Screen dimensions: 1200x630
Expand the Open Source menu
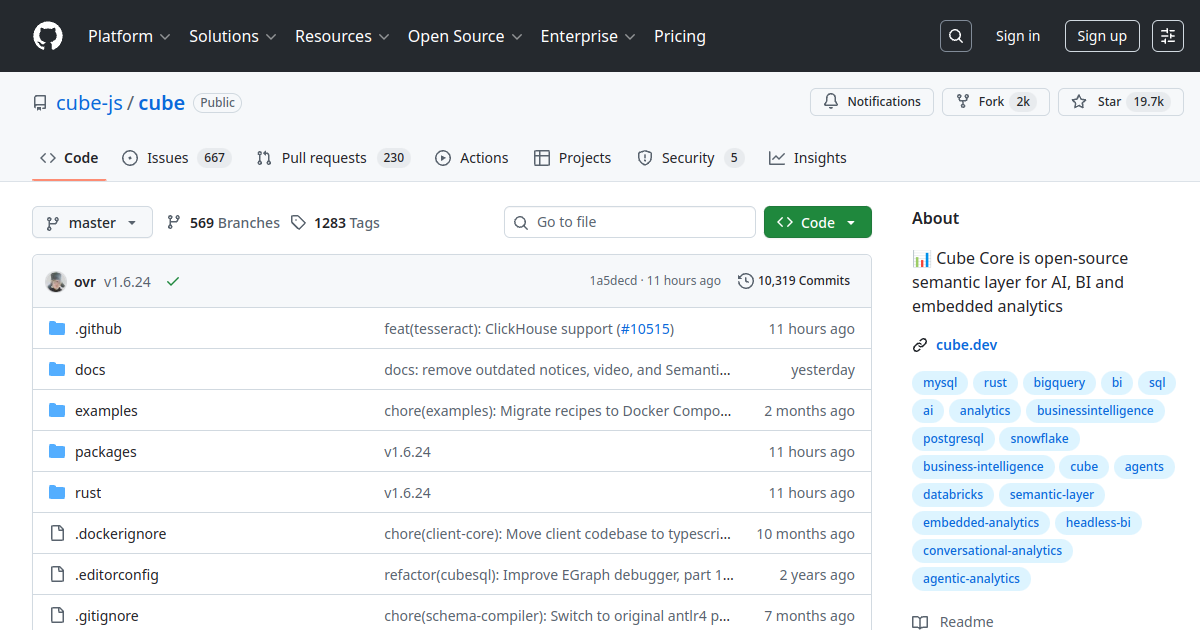(x=465, y=36)
